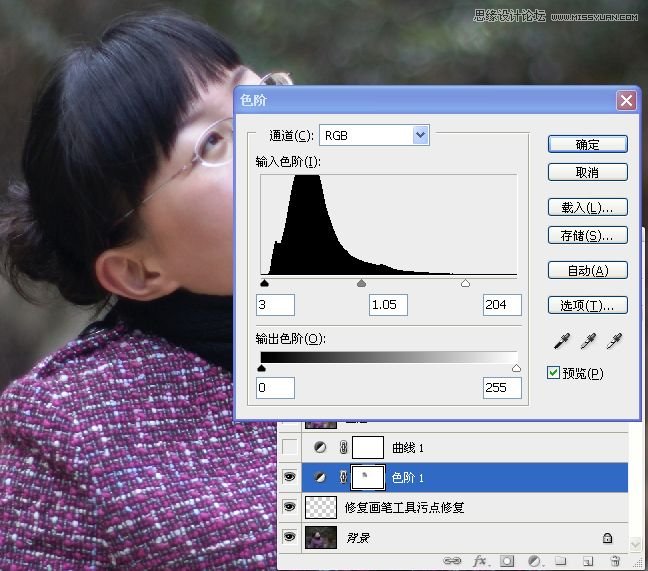The width and height of the screenshot is (648, 571).
Task: Click the lock icon on 背景 layer
Action: click(607, 538)
